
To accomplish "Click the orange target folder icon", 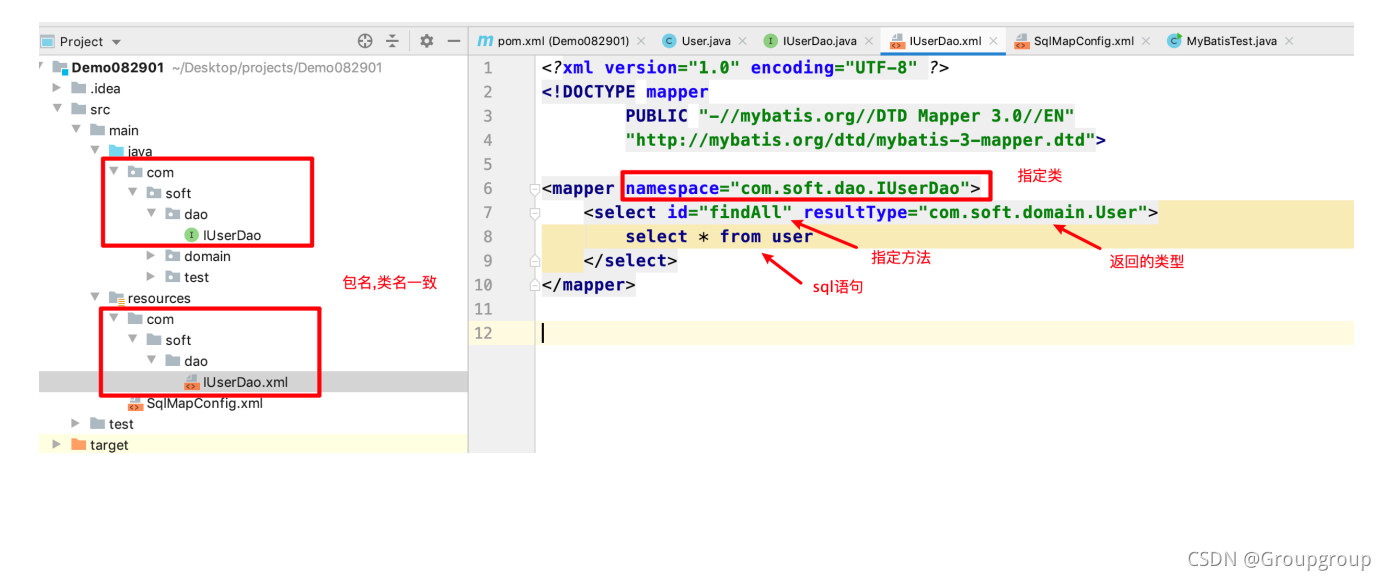I will [x=78, y=445].
